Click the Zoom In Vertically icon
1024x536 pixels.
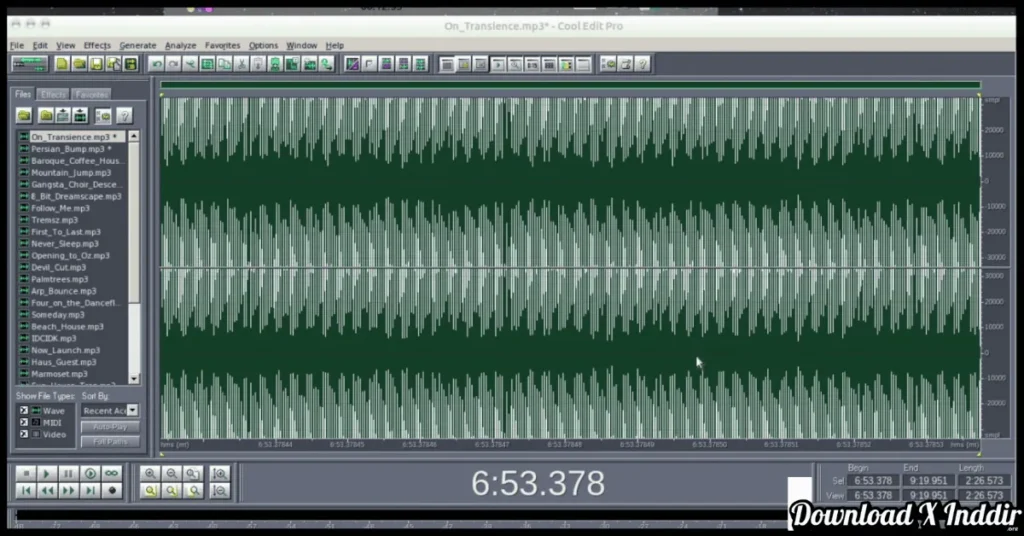point(220,473)
